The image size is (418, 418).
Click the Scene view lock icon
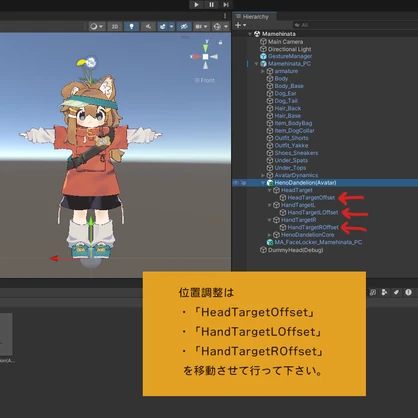[220, 42]
